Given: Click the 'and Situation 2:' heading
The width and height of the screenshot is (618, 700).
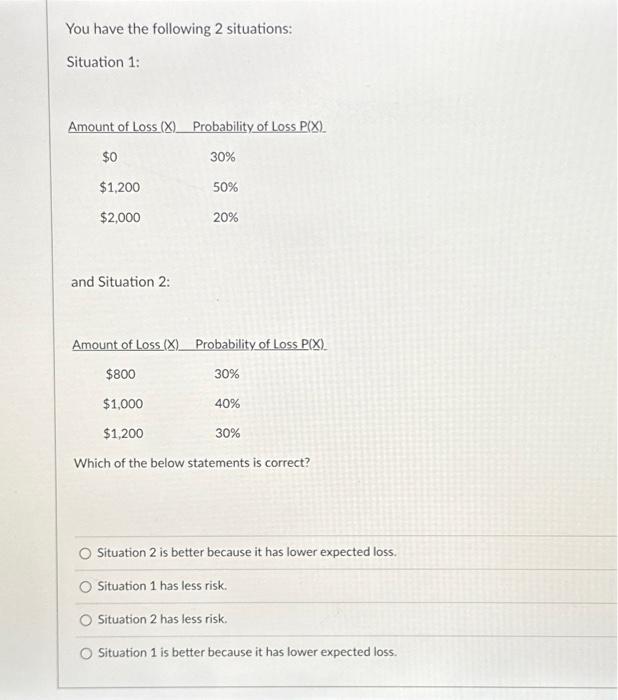Looking at the screenshot, I should coord(121,282).
